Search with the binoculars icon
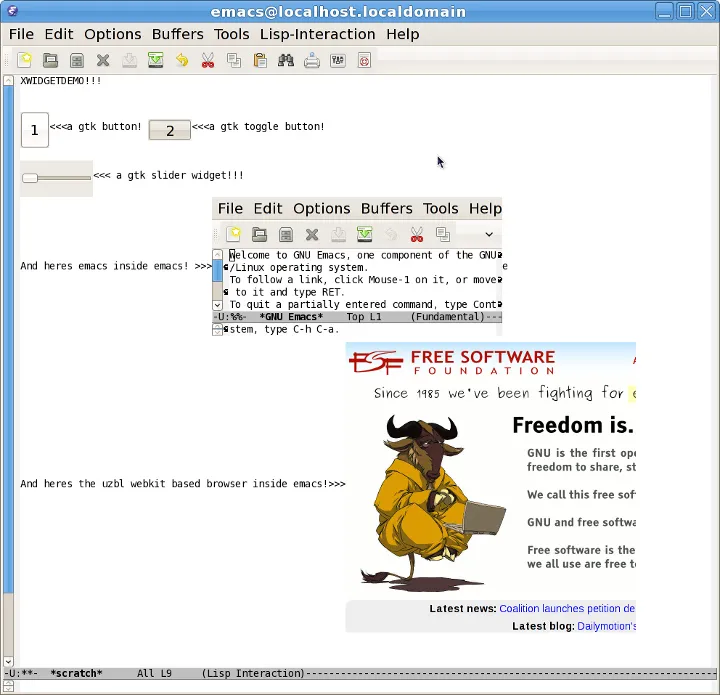Viewport: 720px width, 695px height. [x=286, y=60]
